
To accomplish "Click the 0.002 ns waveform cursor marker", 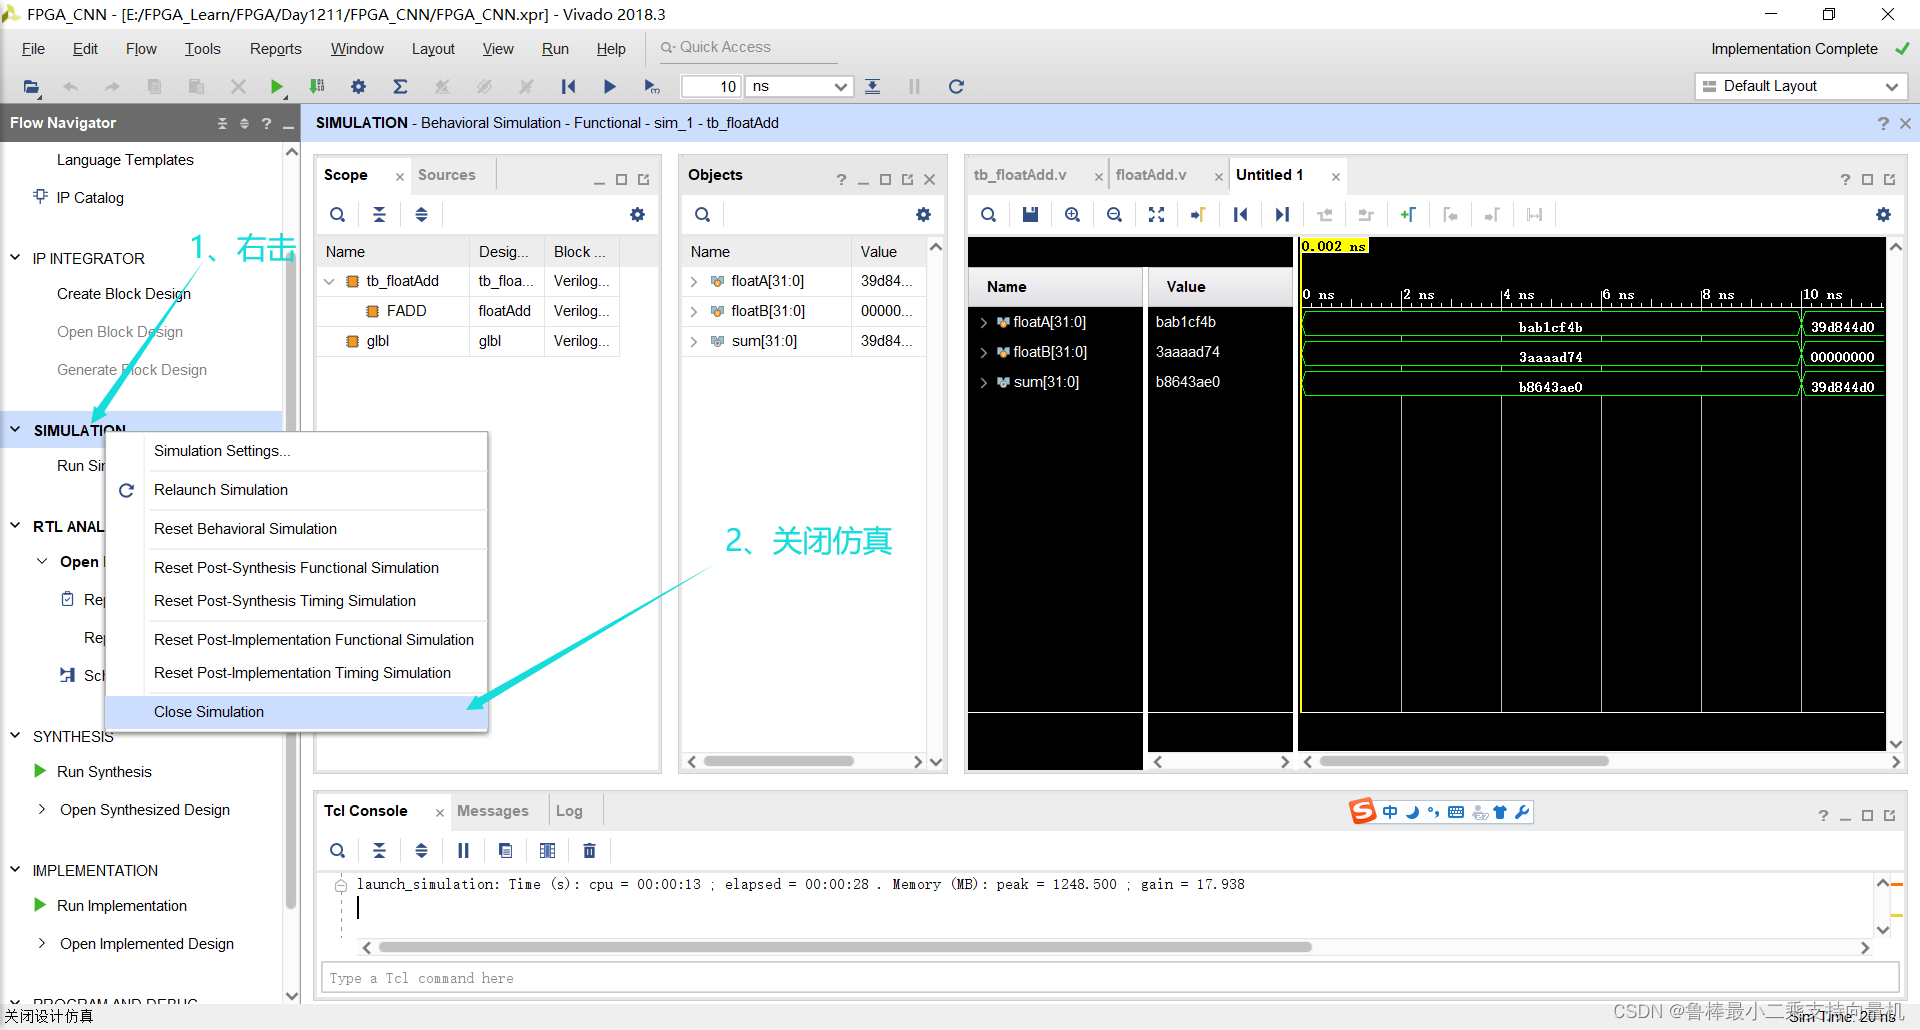I will 1333,246.
